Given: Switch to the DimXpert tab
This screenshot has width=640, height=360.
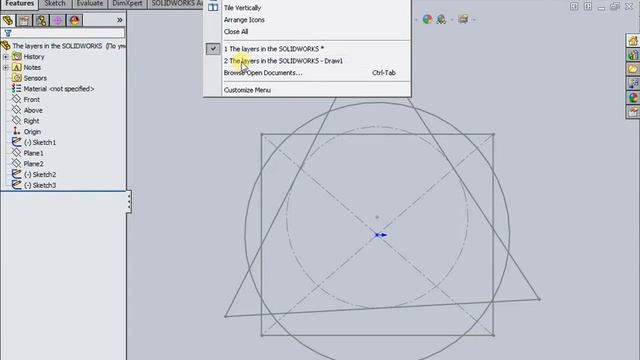Looking at the screenshot, I should coord(127,4).
